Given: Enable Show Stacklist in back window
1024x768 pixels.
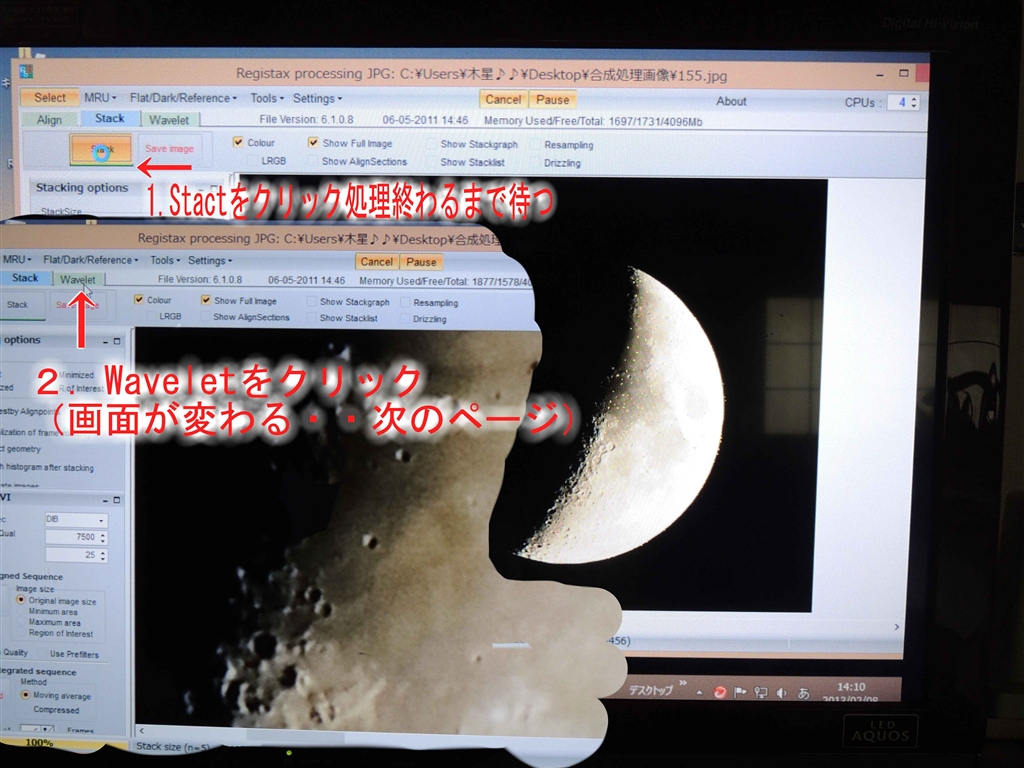Looking at the screenshot, I should (431, 161).
